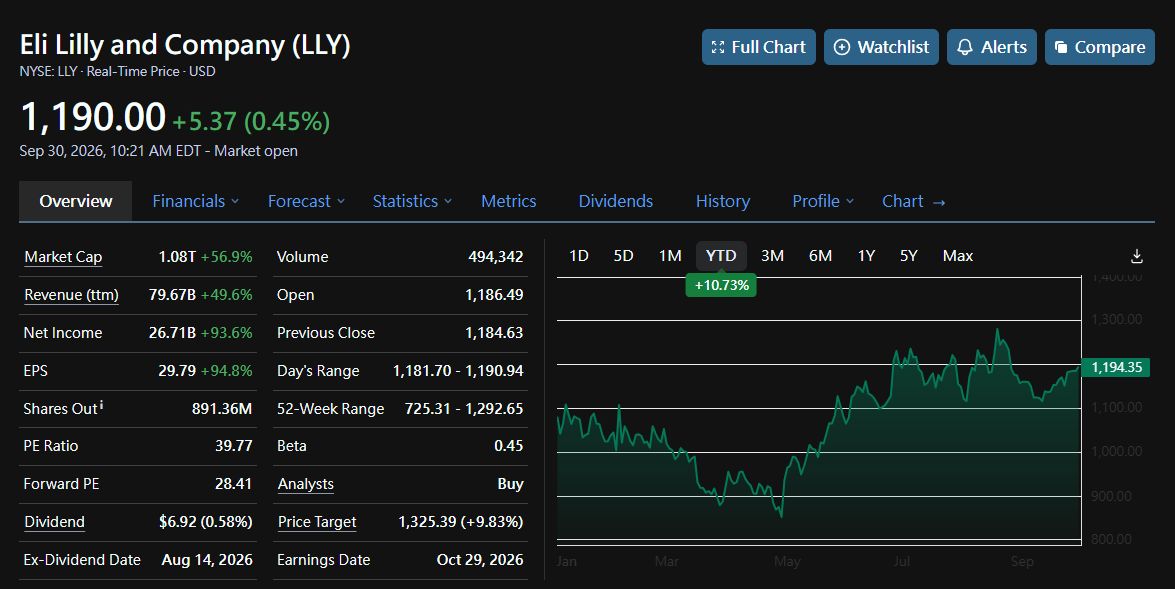Image resolution: width=1175 pixels, height=589 pixels.
Task: Open the Analysts link
Action: (306, 484)
